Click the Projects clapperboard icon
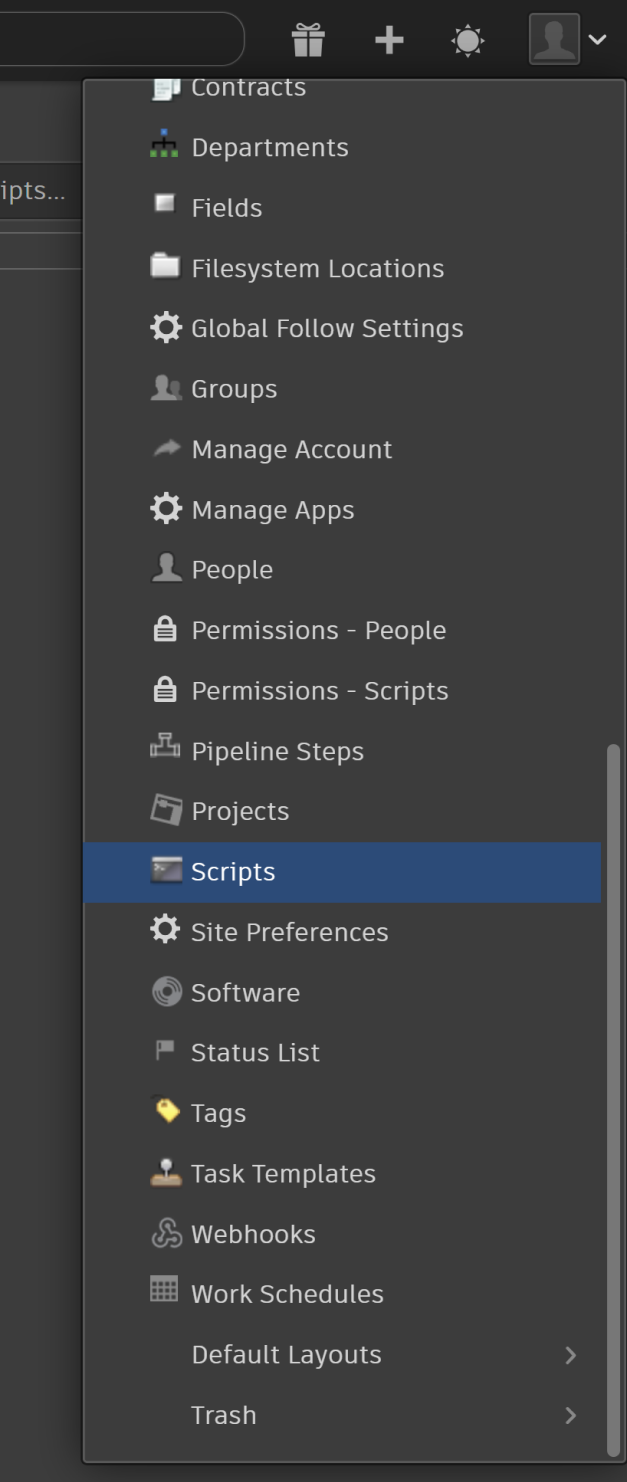 pos(165,810)
